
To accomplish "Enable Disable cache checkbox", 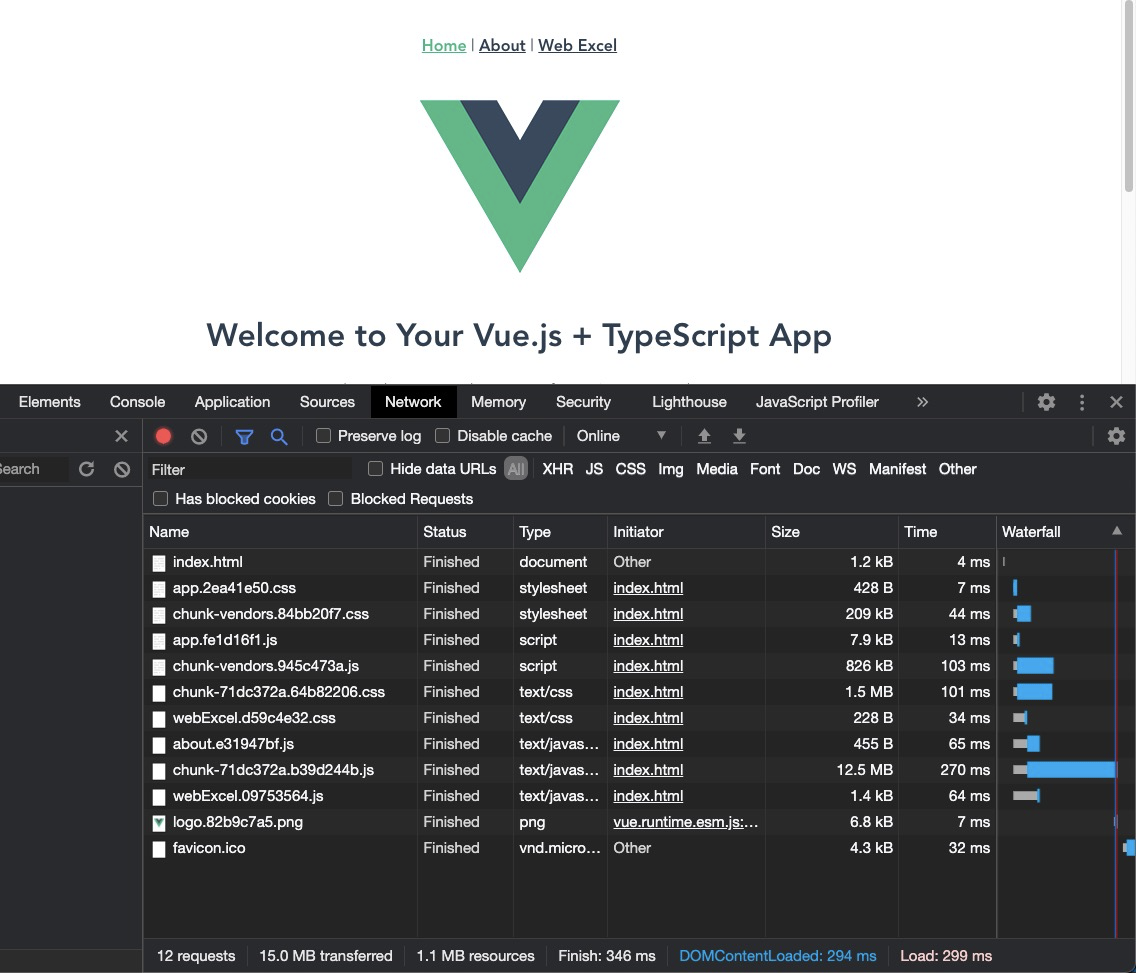I will 442,435.
